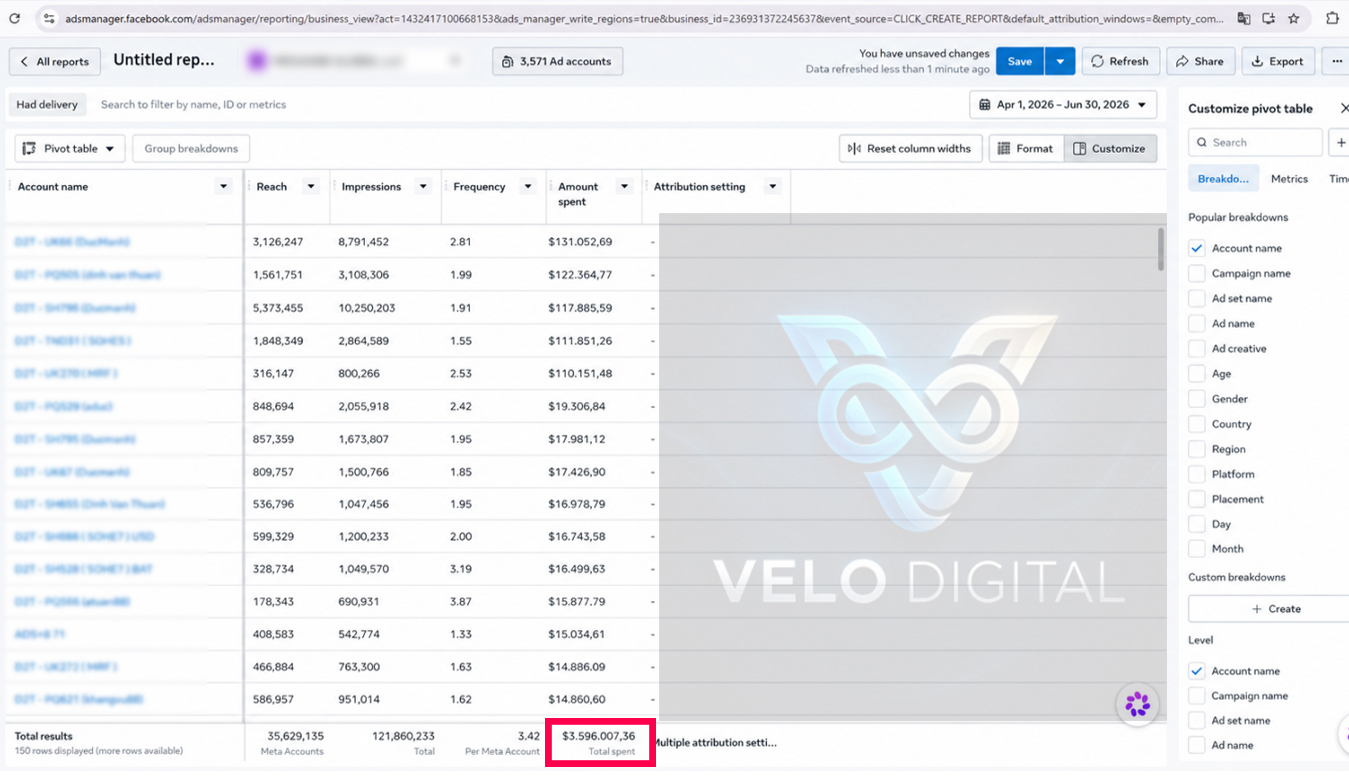Click Reset column widths
Screen dimensions: 1349x778
(x=910, y=149)
